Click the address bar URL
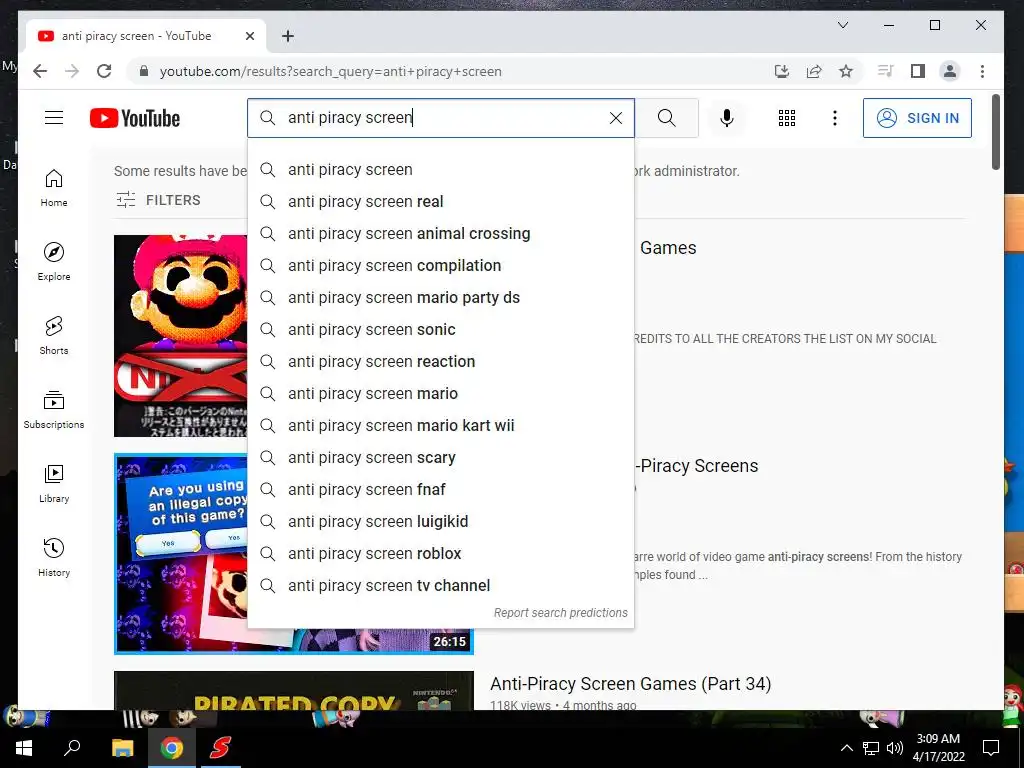 click(x=330, y=71)
